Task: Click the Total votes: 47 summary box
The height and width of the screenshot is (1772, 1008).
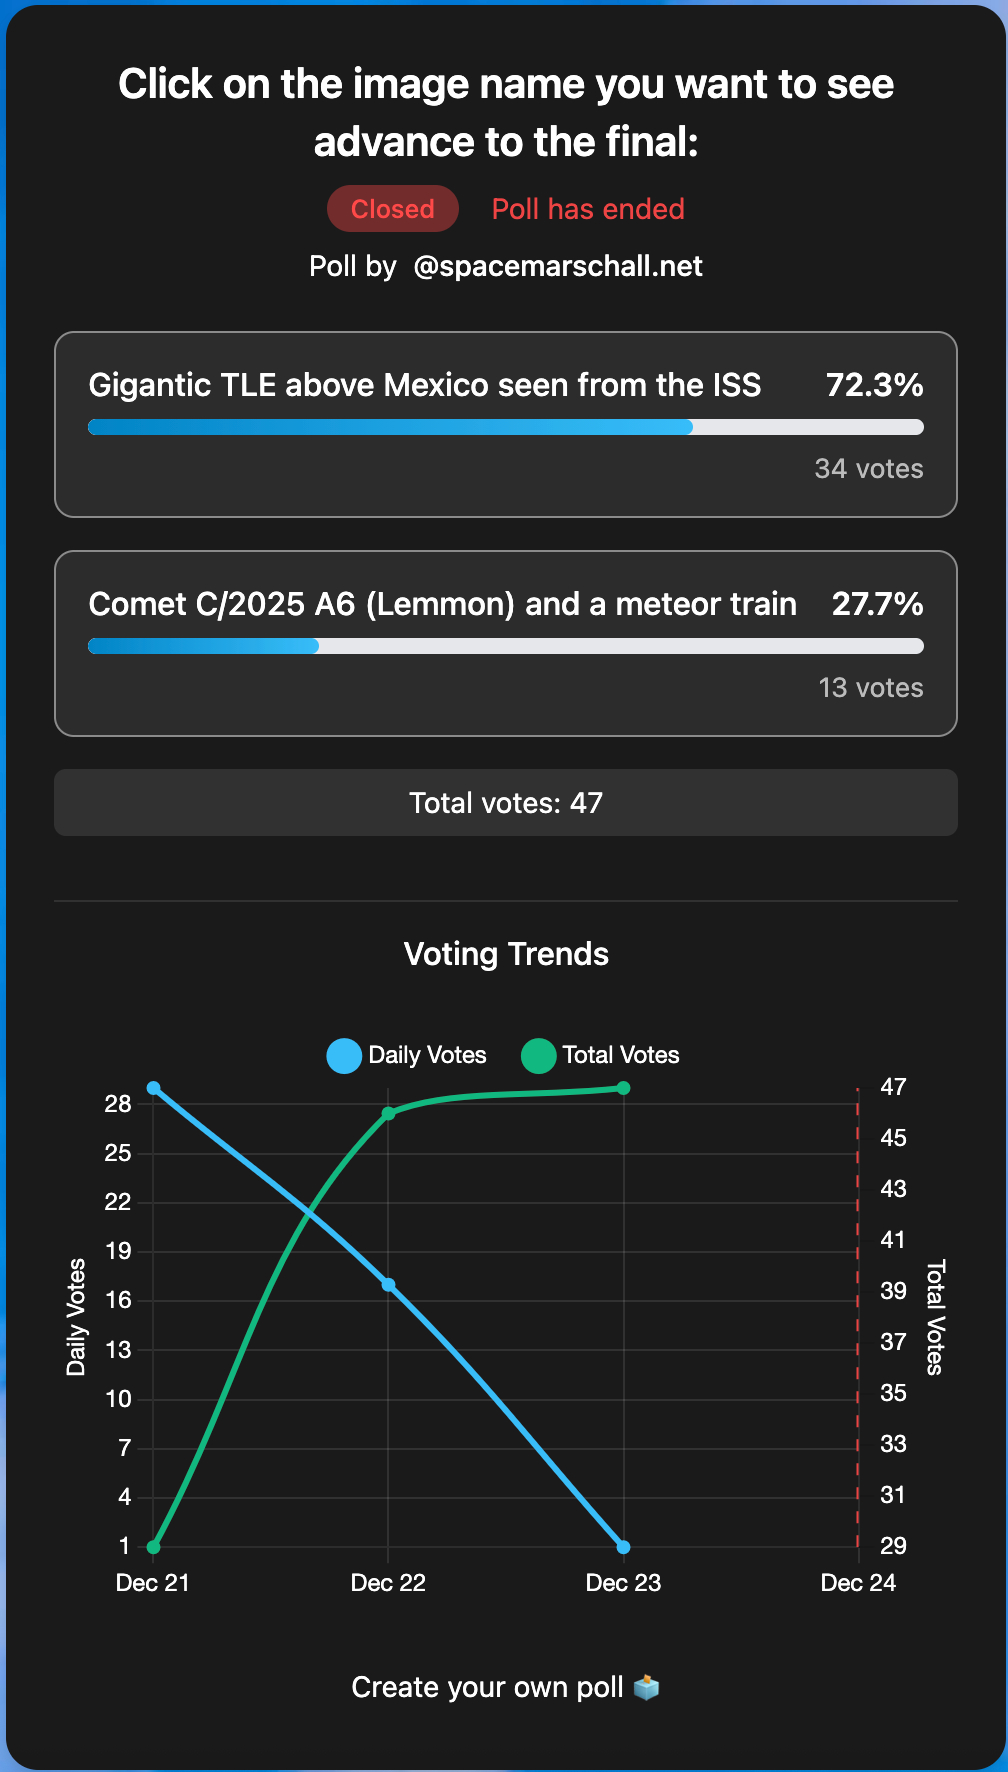Action: click(505, 803)
